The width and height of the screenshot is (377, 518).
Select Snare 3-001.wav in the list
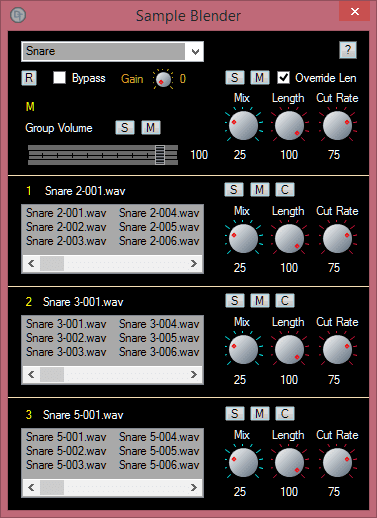pos(66,324)
